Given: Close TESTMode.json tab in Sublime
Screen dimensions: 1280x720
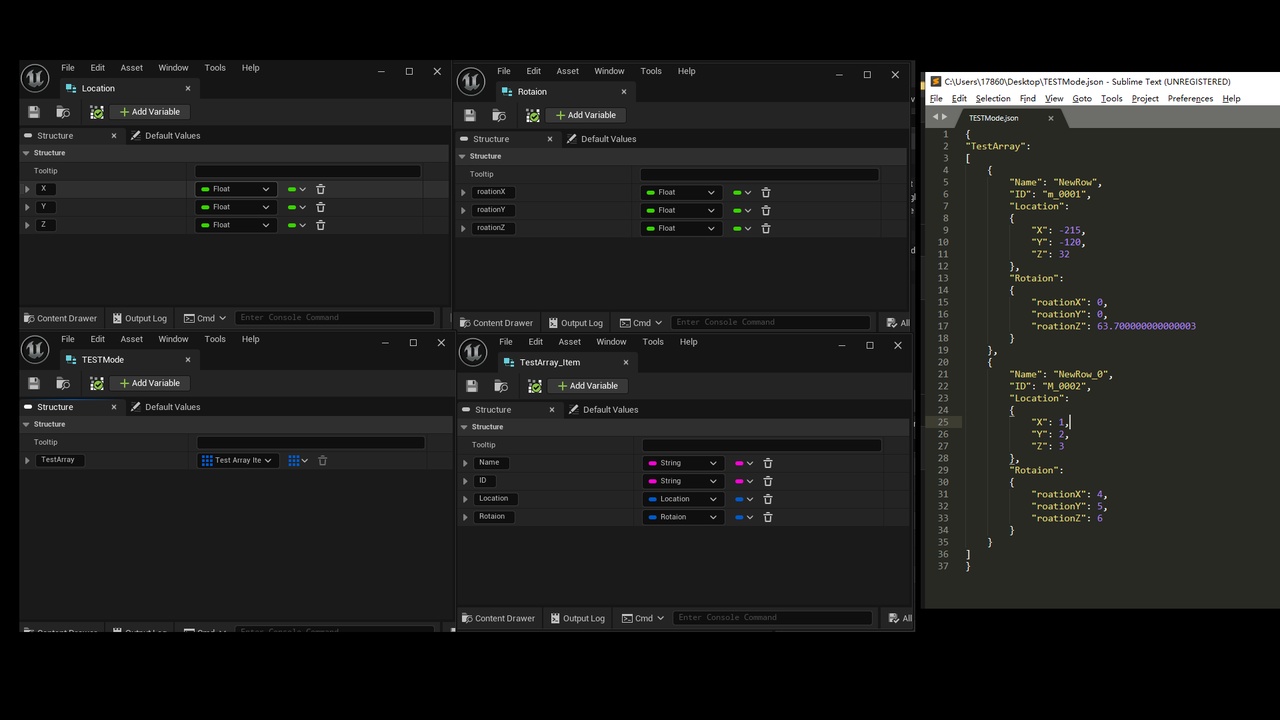Looking at the screenshot, I should click(1050, 118).
